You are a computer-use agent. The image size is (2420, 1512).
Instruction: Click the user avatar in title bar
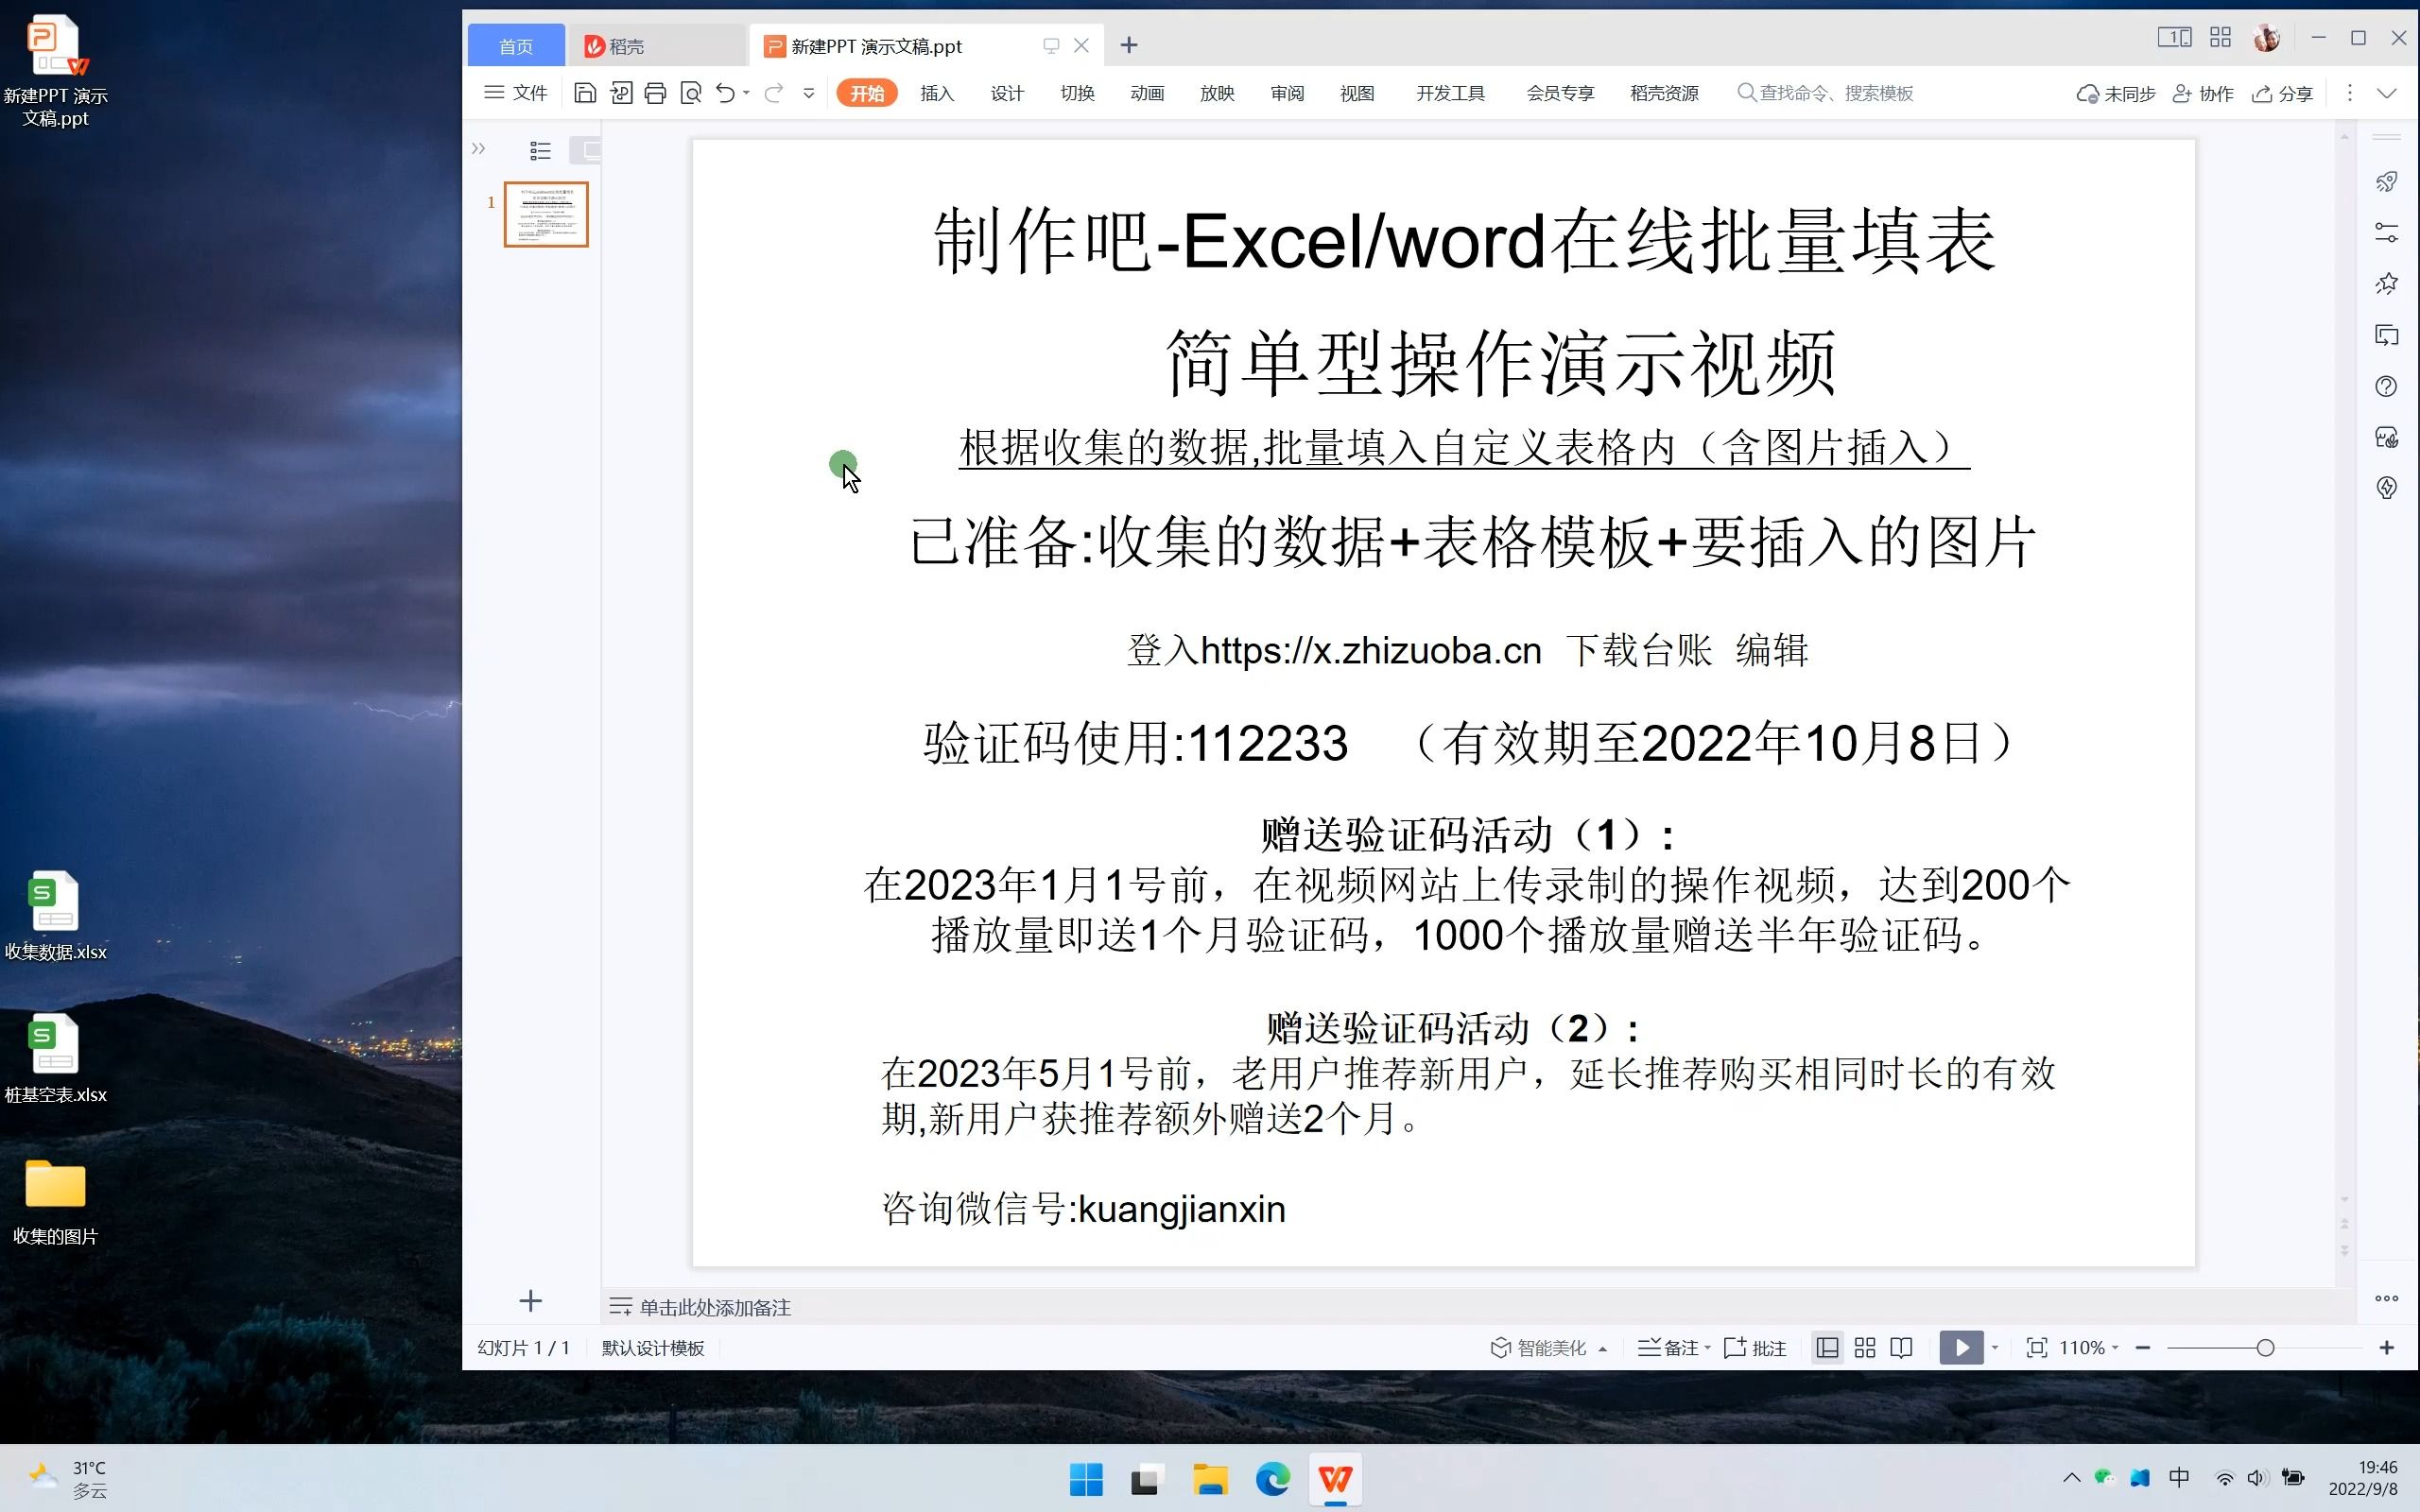pyautogui.click(x=2267, y=38)
